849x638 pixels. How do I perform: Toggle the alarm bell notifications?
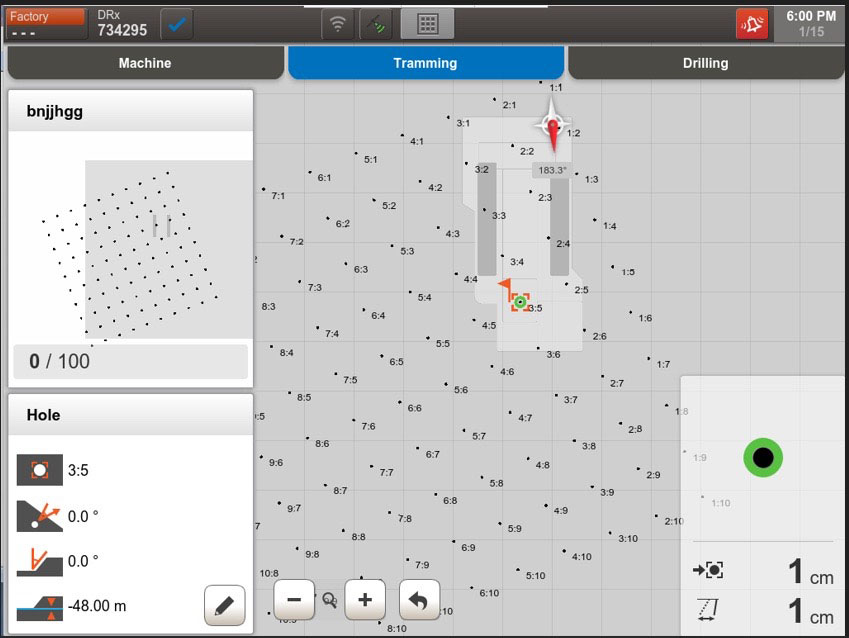click(754, 23)
